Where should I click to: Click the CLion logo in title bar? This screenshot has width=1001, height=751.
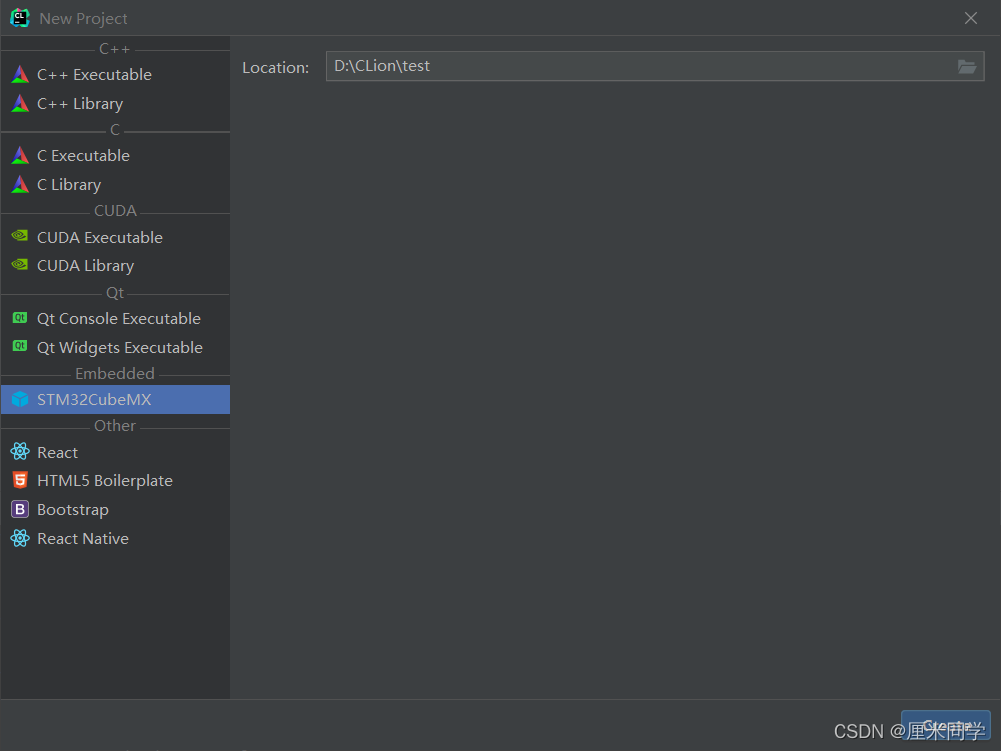pos(20,18)
